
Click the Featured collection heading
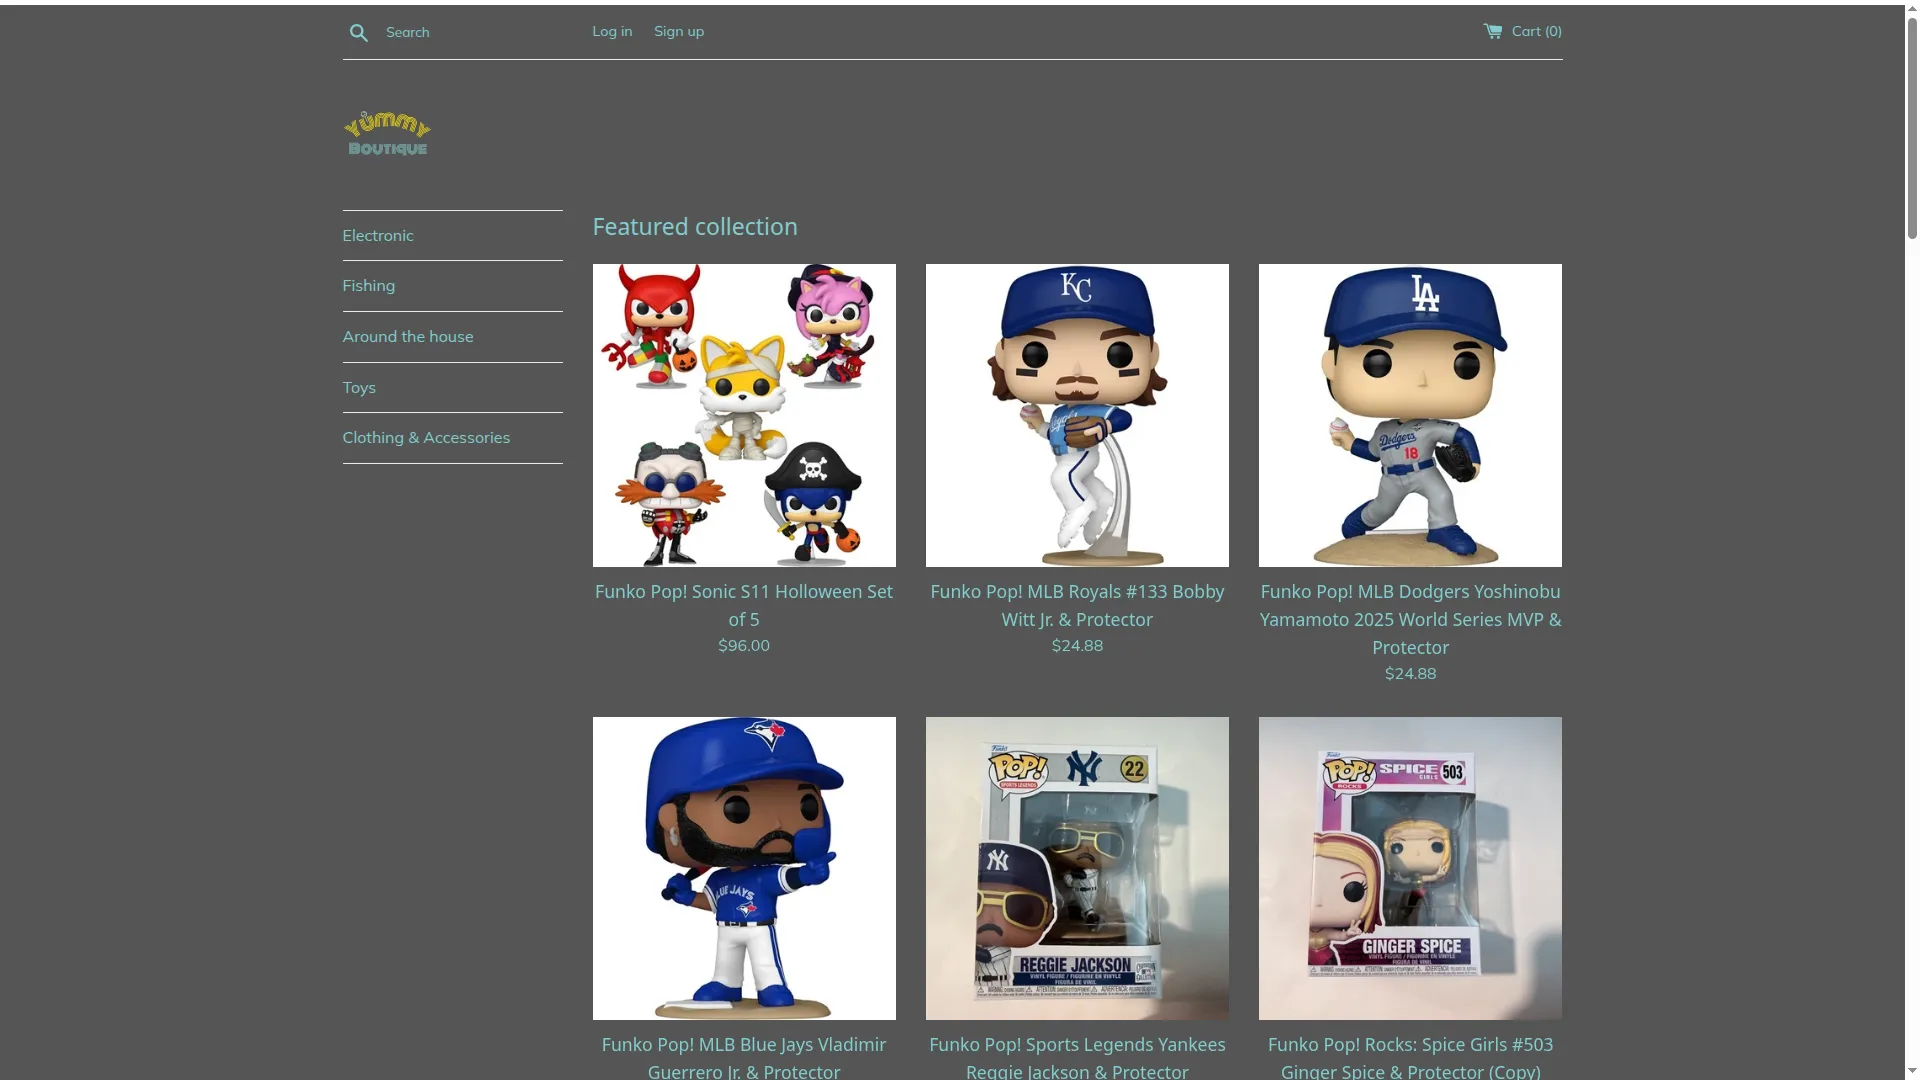[695, 227]
